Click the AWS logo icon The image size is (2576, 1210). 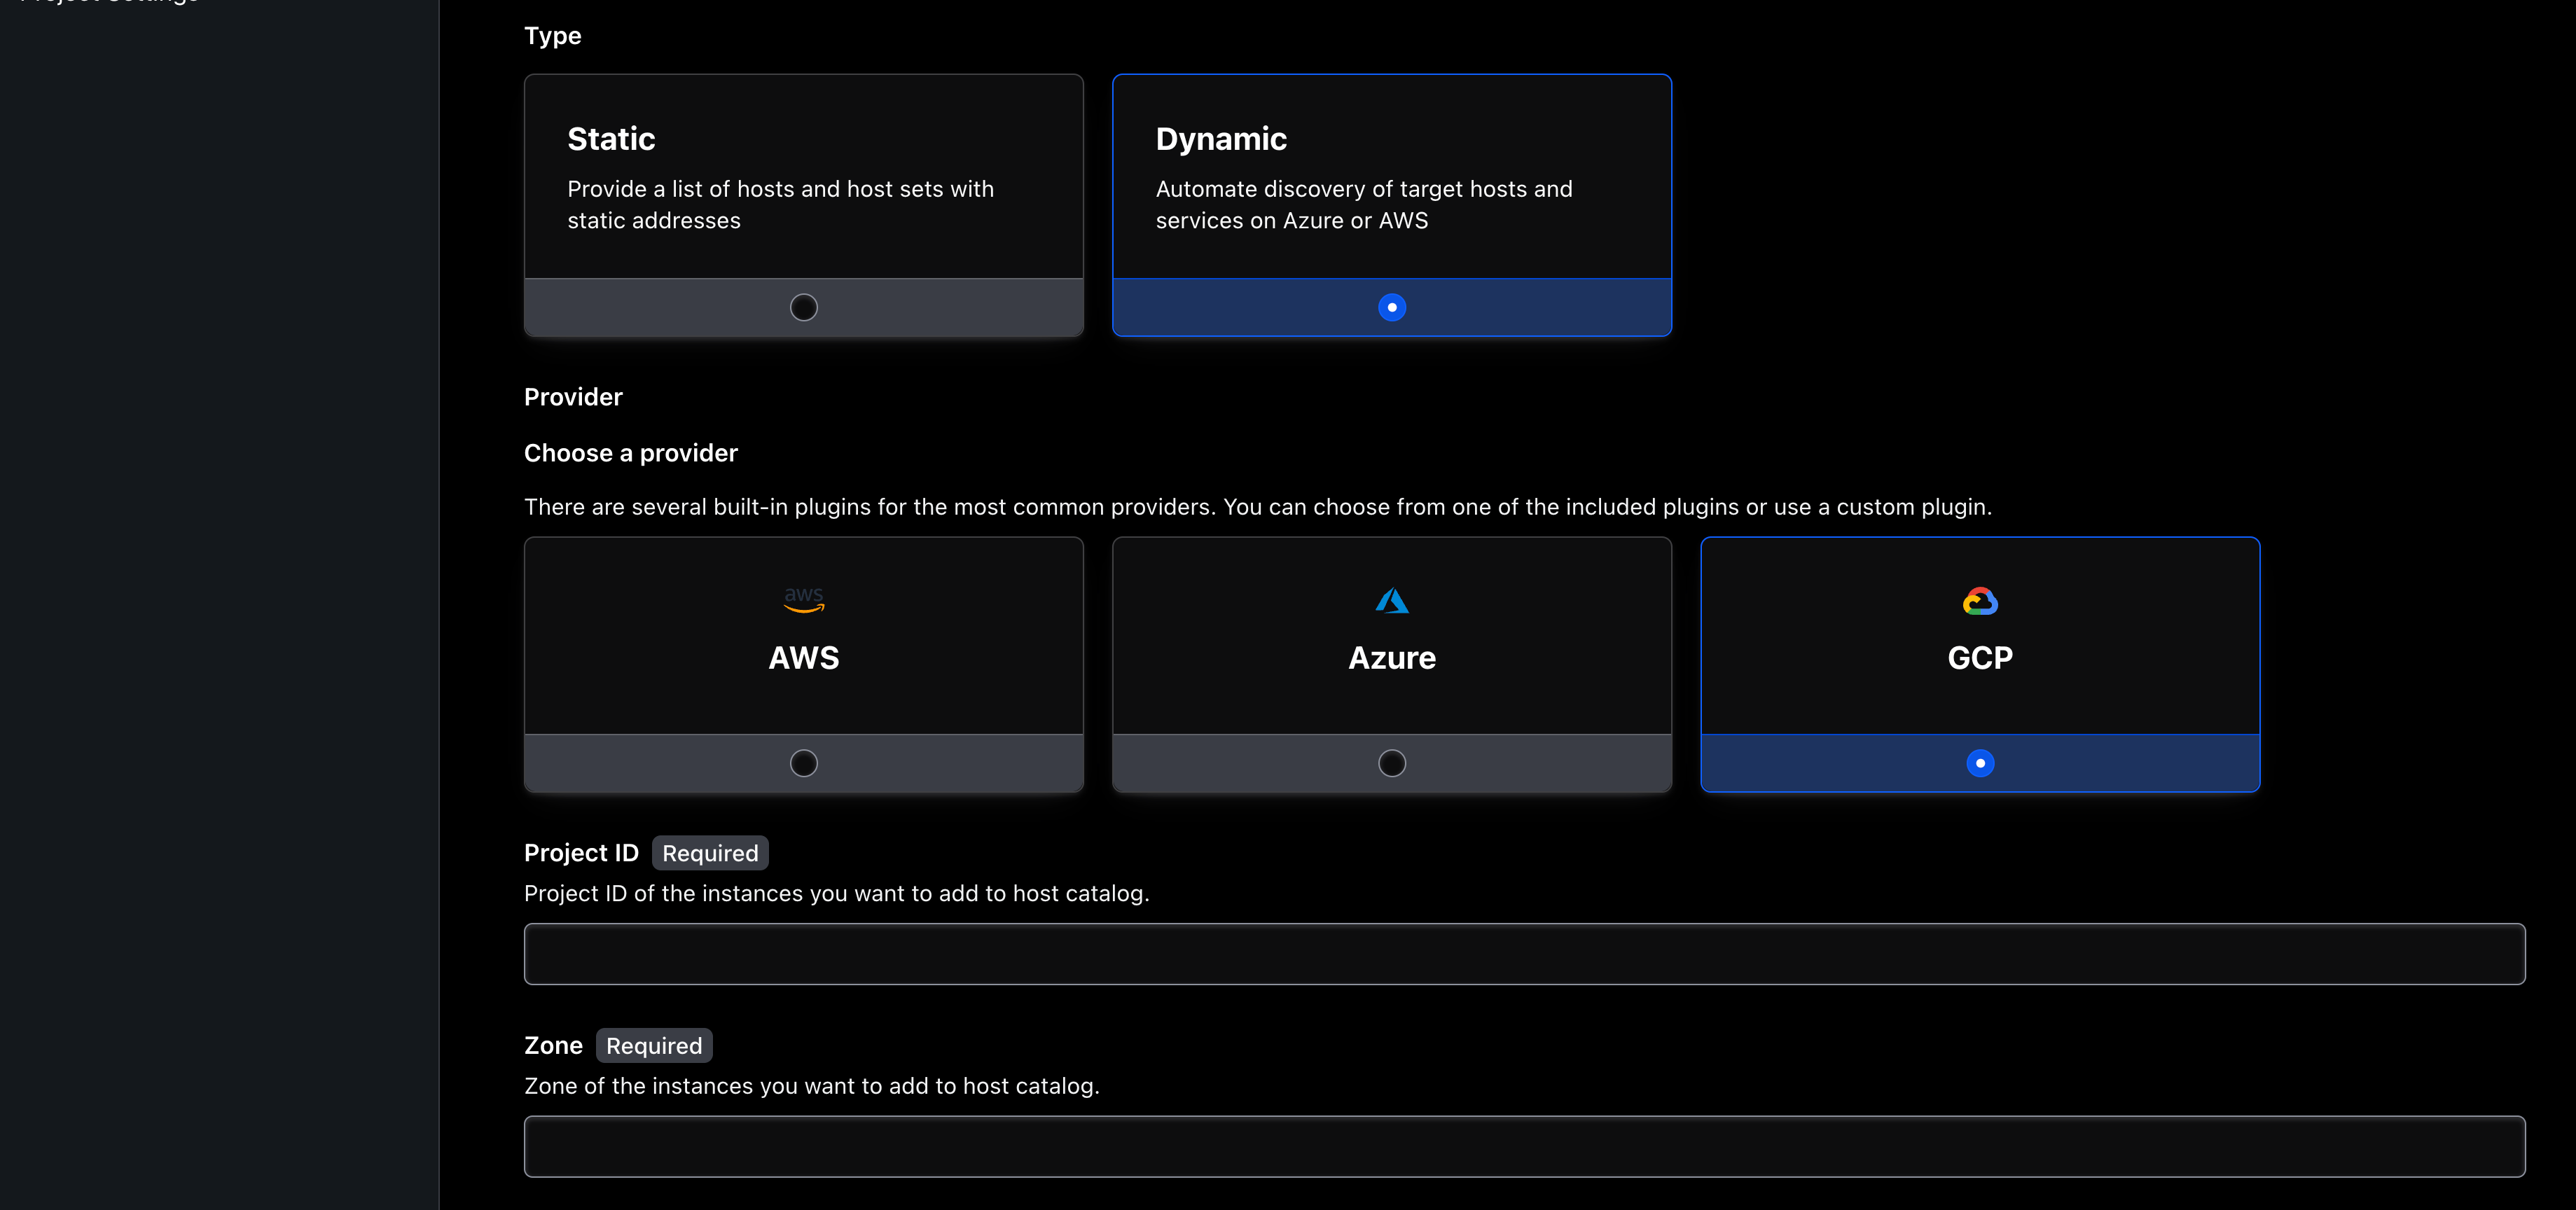point(803,599)
